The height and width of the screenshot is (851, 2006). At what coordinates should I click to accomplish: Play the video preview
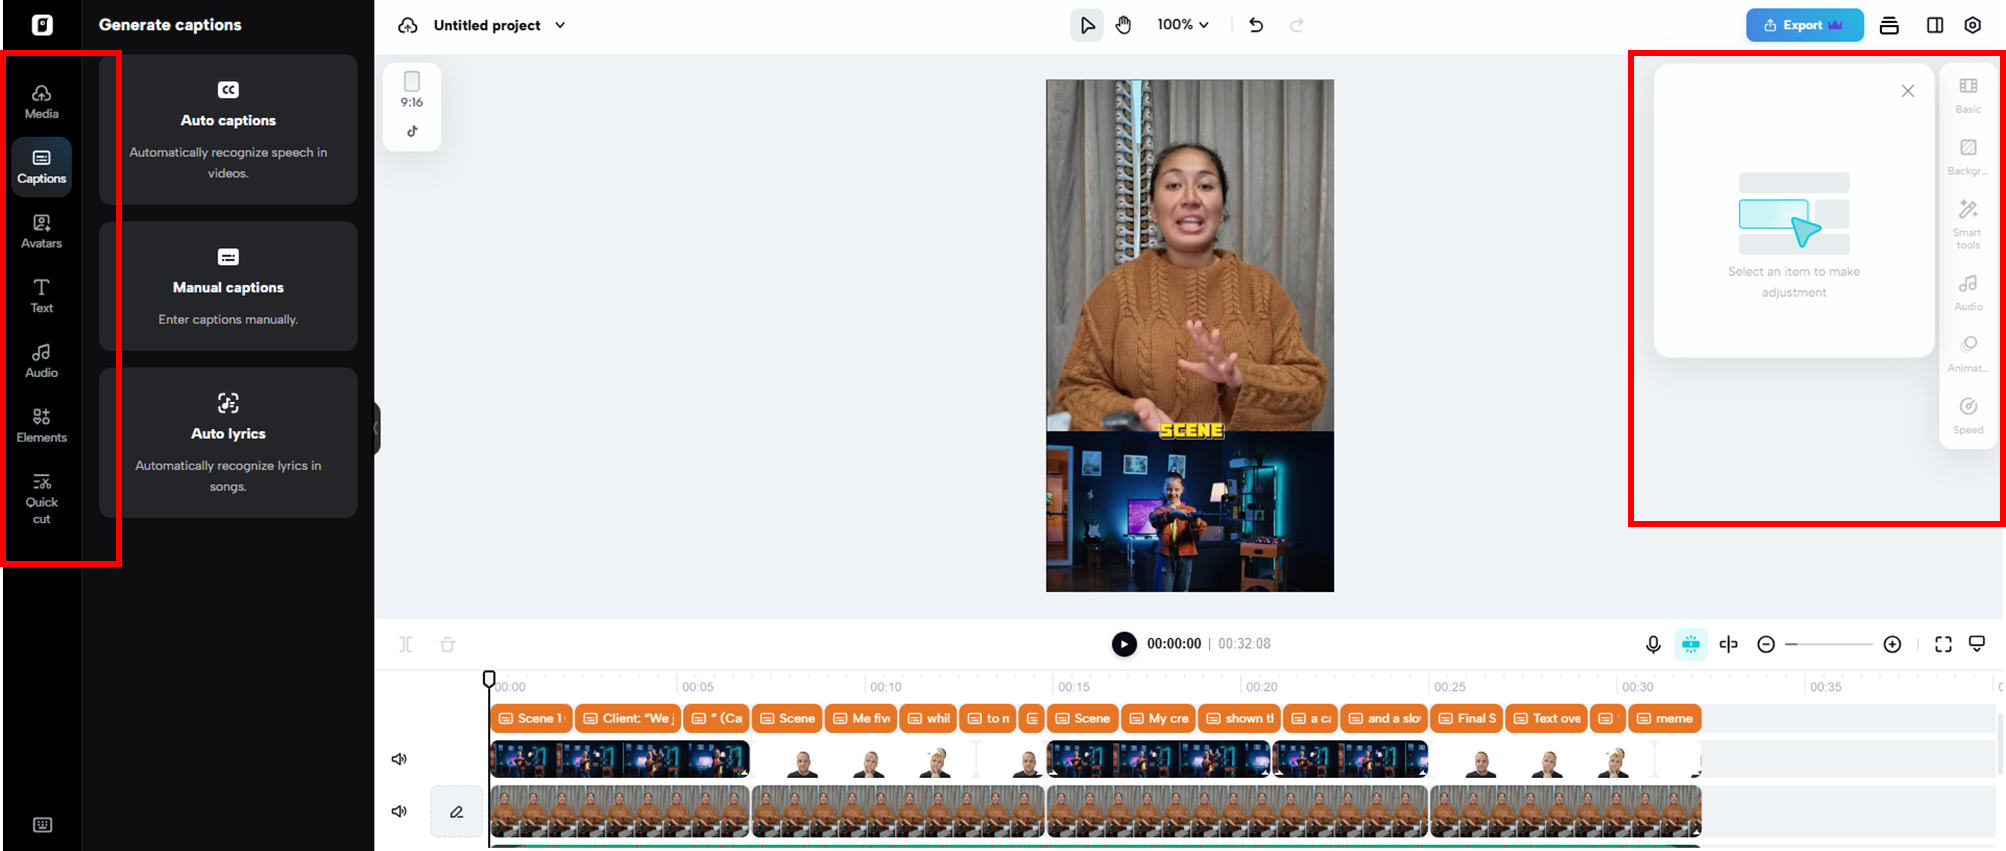pos(1124,644)
